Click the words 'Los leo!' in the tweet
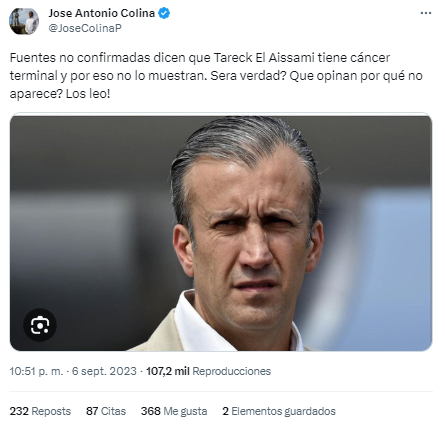 pos(88,94)
